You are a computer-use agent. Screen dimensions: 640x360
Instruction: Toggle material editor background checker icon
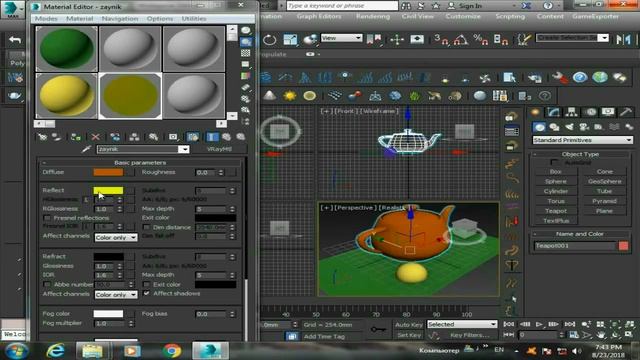pos(245,53)
